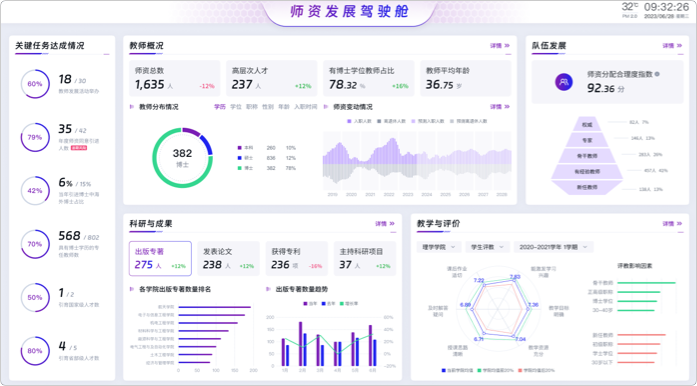Image resolution: width=697 pixels, height=386 pixels.
Task: Click the 79% progress ring
Action: click(x=35, y=137)
